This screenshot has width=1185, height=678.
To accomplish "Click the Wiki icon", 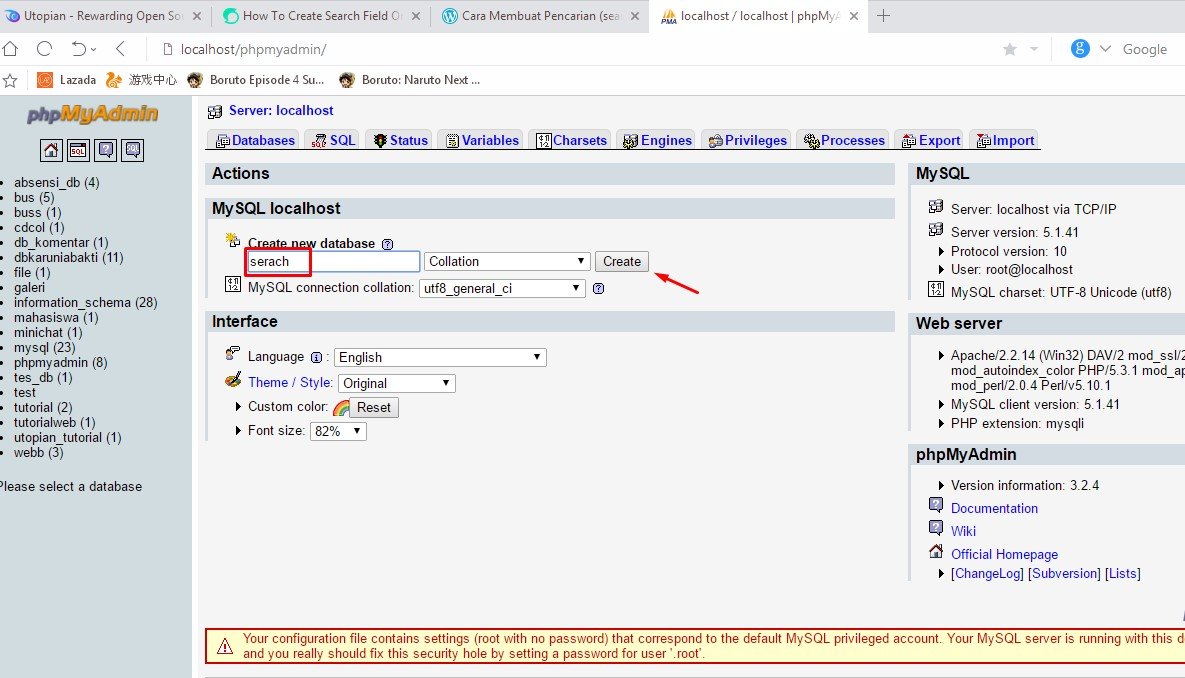I will (x=936, y=528).
